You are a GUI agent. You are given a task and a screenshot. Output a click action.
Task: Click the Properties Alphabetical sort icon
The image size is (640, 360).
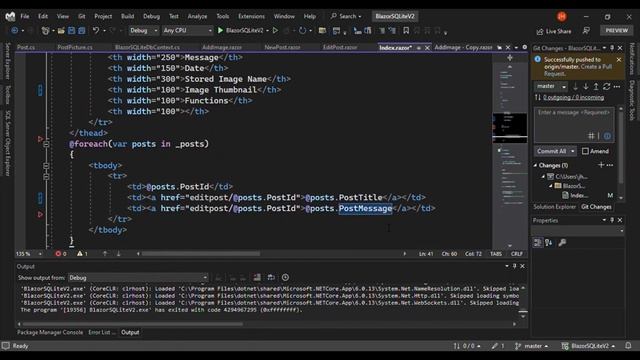pos(549,243)
